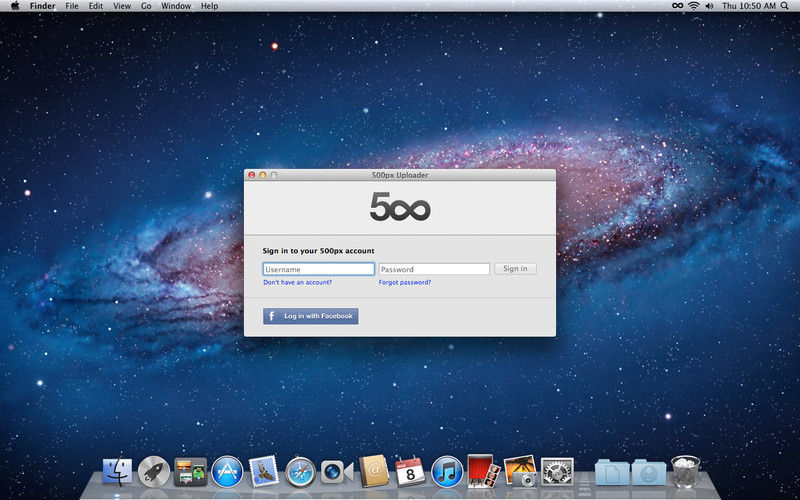The height and width of the screenshot is (500, 800).
Task: Open the View menu
Action: click(x=122, y=6)
